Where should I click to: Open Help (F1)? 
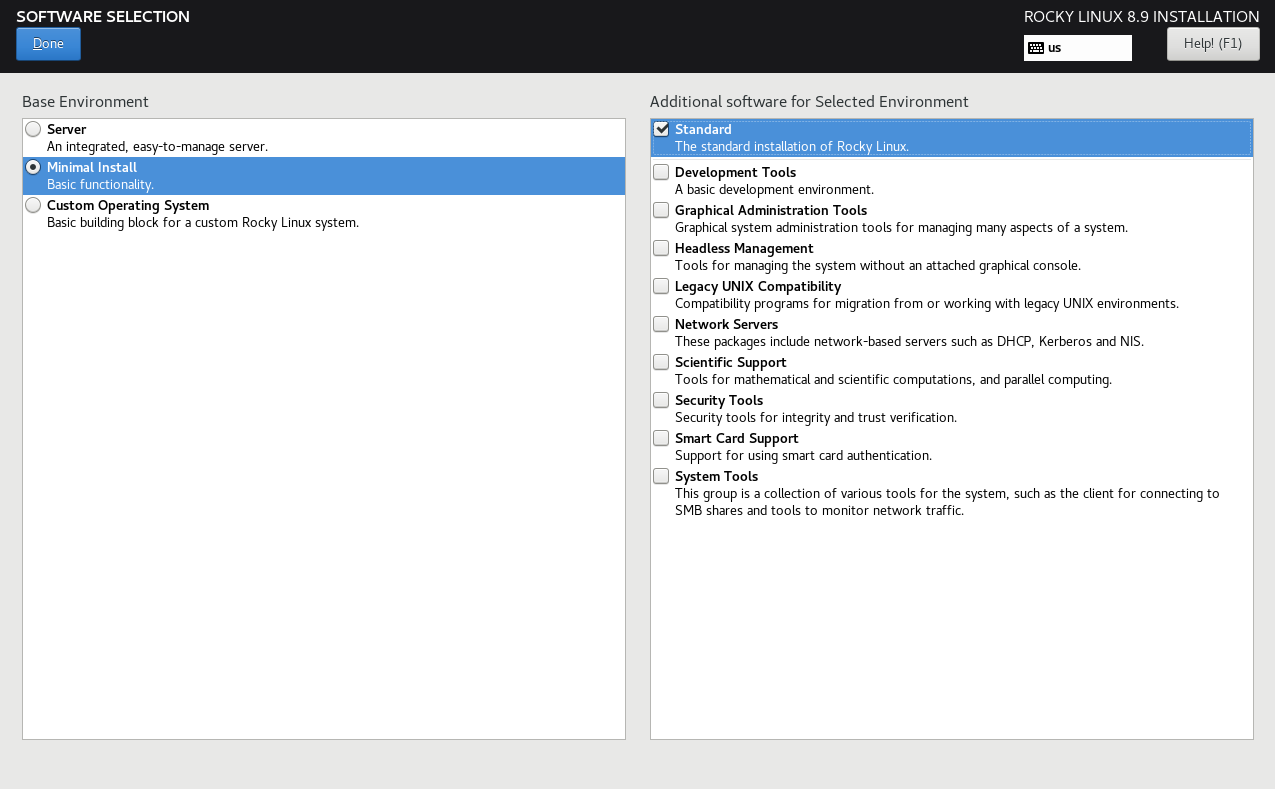pos(1213,44)
